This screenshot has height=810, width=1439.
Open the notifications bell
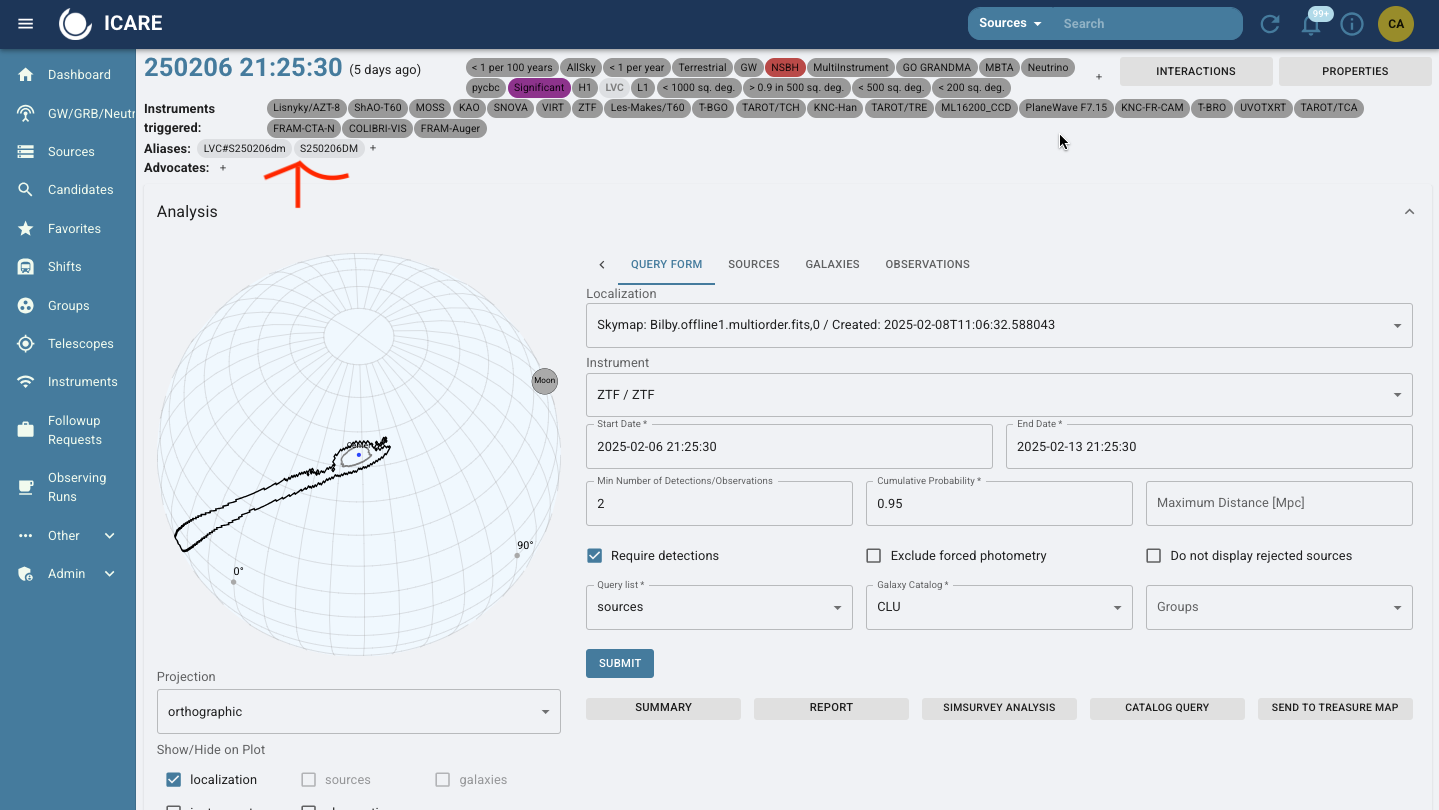point(1310,25)
